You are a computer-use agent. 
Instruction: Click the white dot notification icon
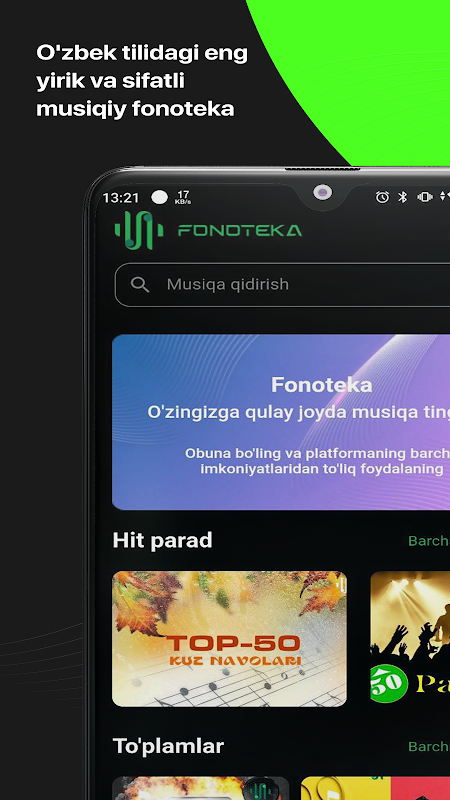tap(159, 197)
